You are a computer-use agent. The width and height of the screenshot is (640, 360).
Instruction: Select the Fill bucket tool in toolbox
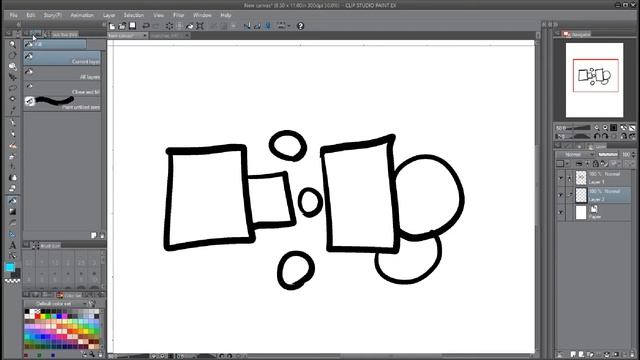click(x=13, y=200)
